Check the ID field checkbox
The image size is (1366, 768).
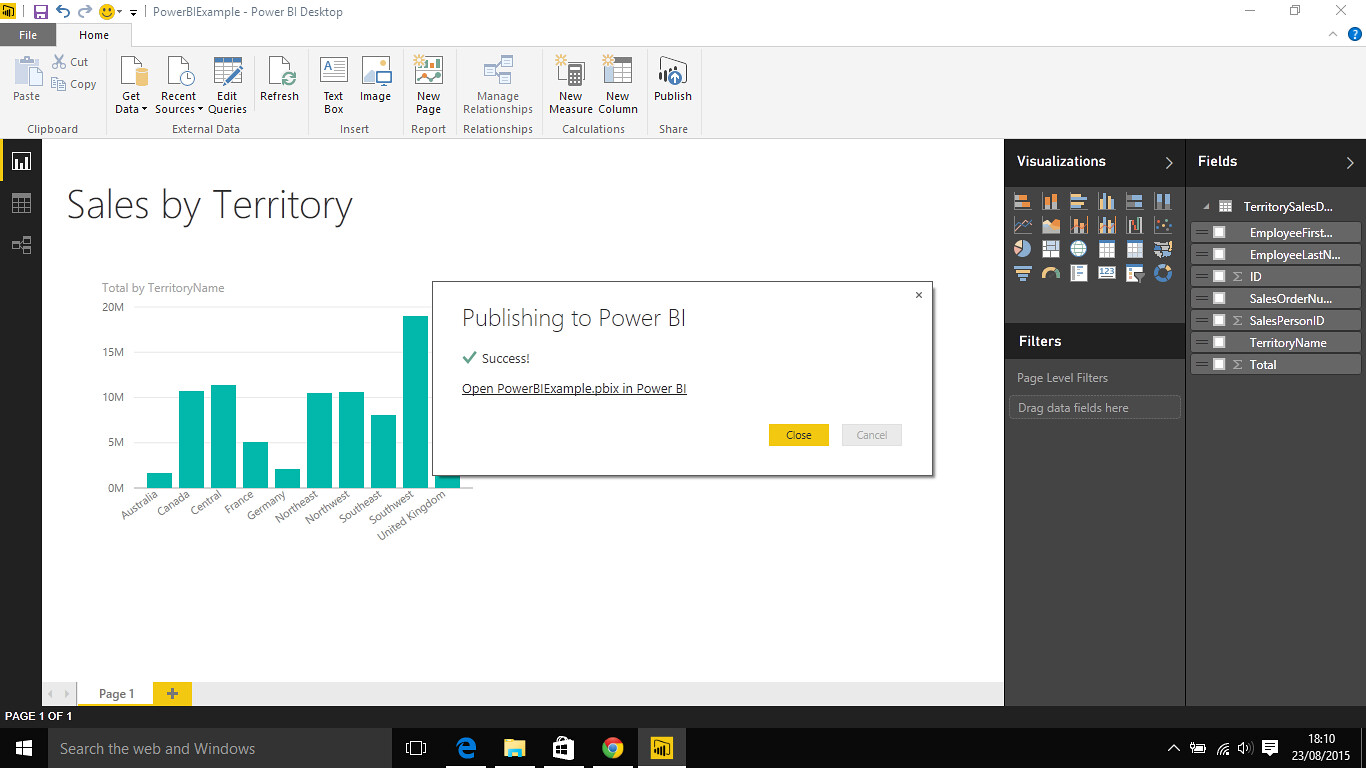(x=1219, y=276)
